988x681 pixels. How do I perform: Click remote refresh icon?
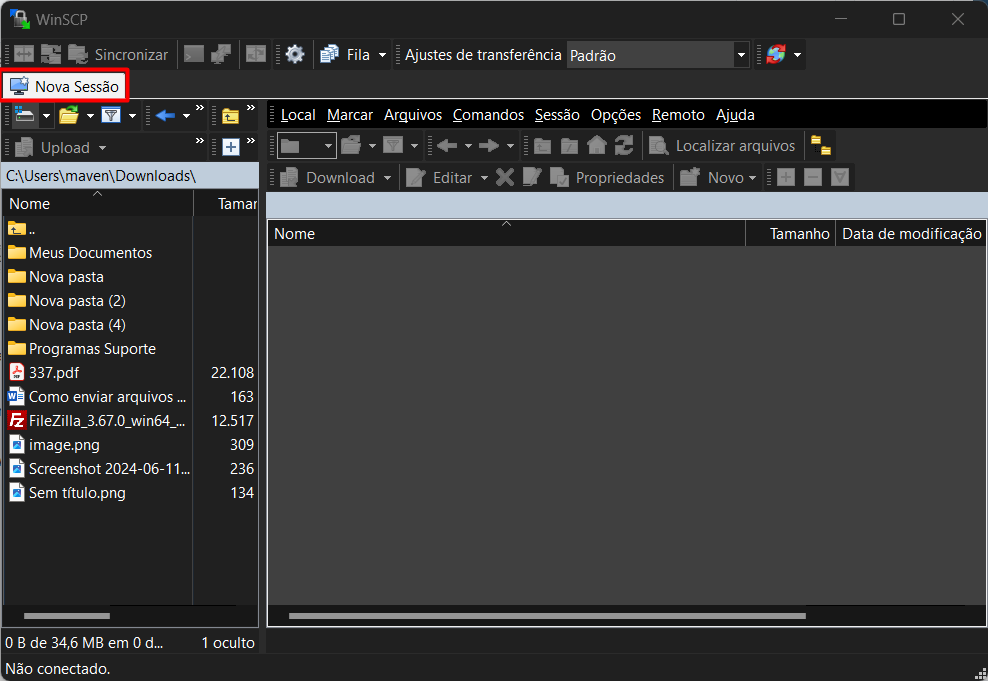624,146
